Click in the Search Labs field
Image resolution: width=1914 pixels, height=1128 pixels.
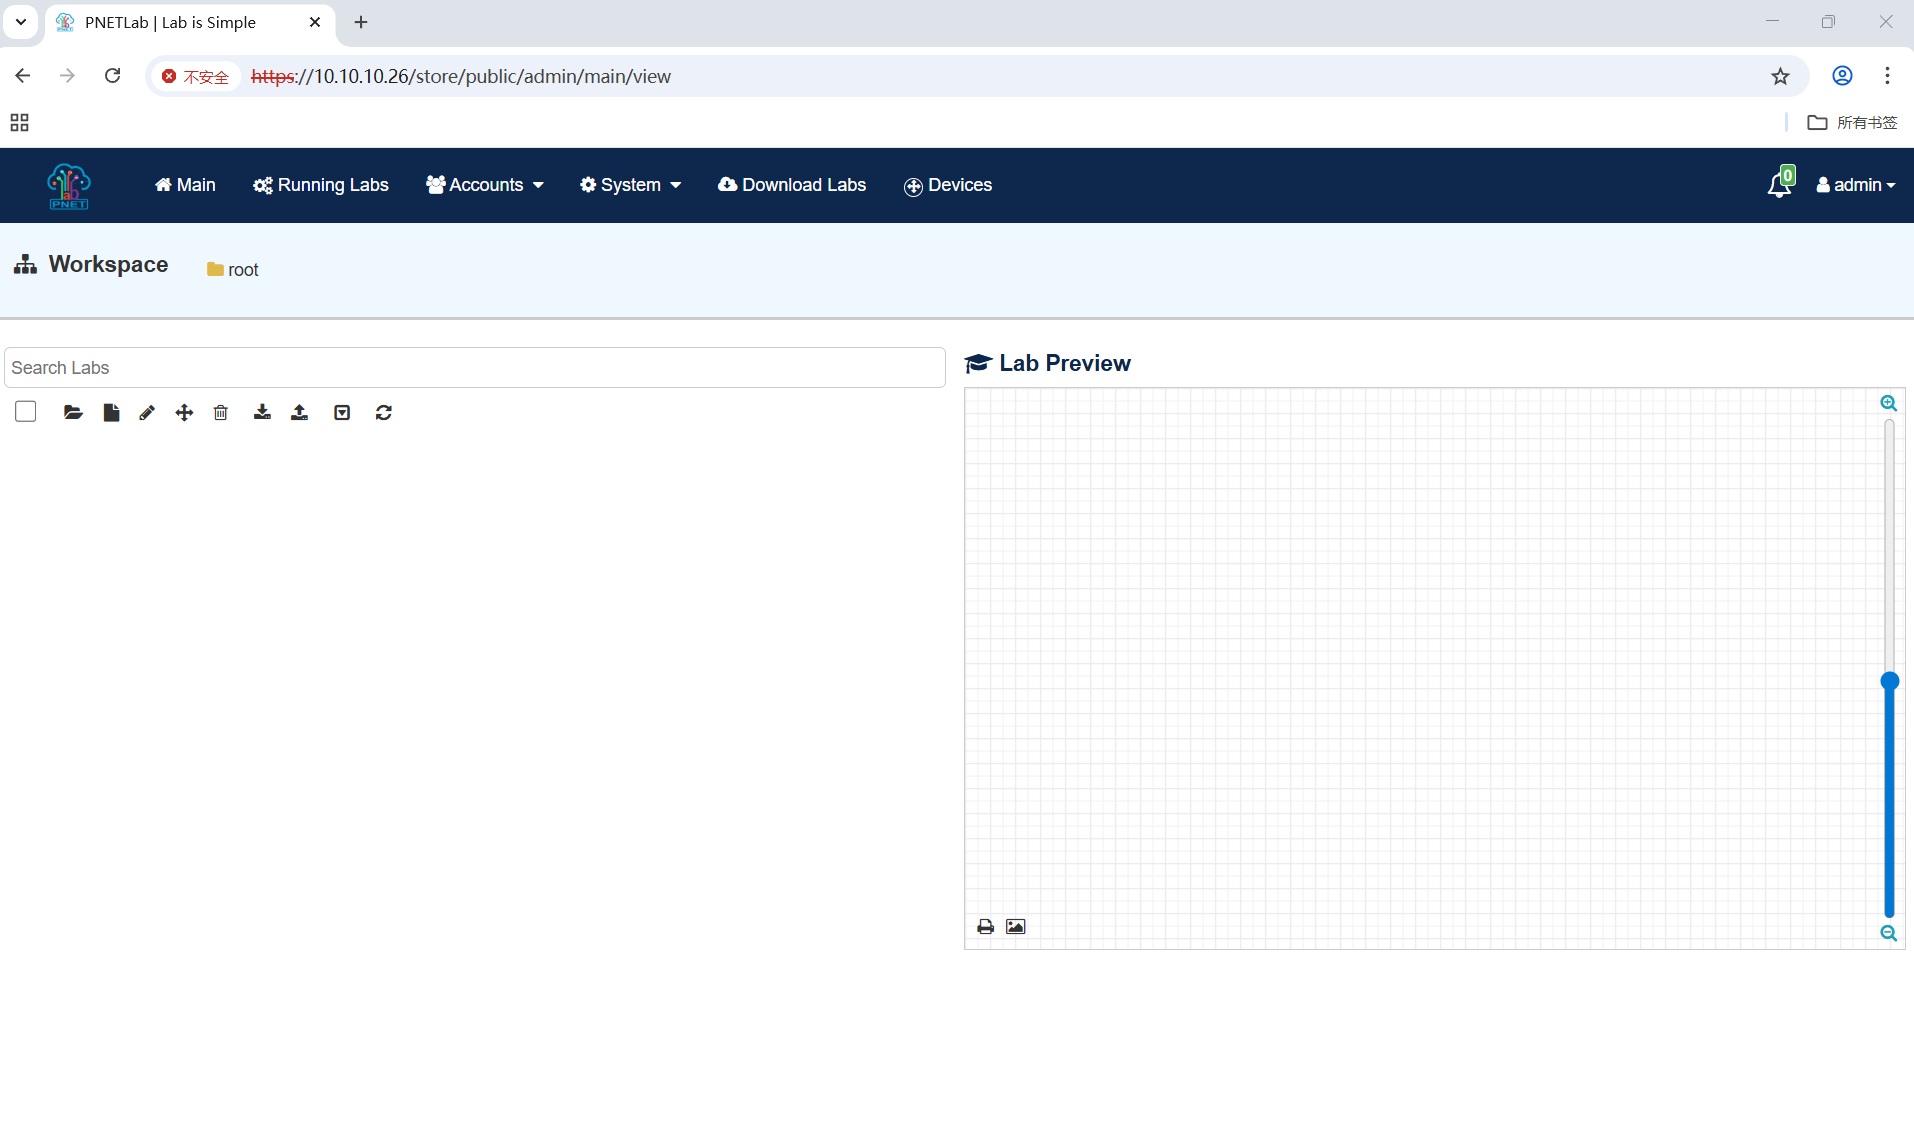point(475,368)
